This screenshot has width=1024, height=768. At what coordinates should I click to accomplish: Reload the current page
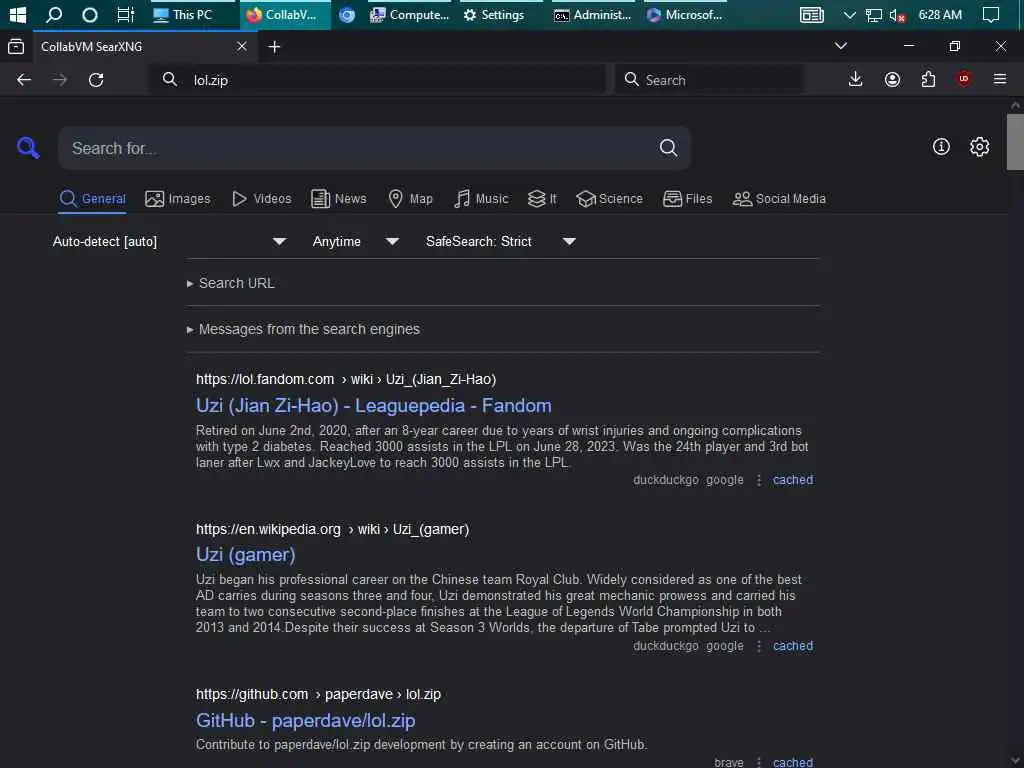tap(96, 80)
